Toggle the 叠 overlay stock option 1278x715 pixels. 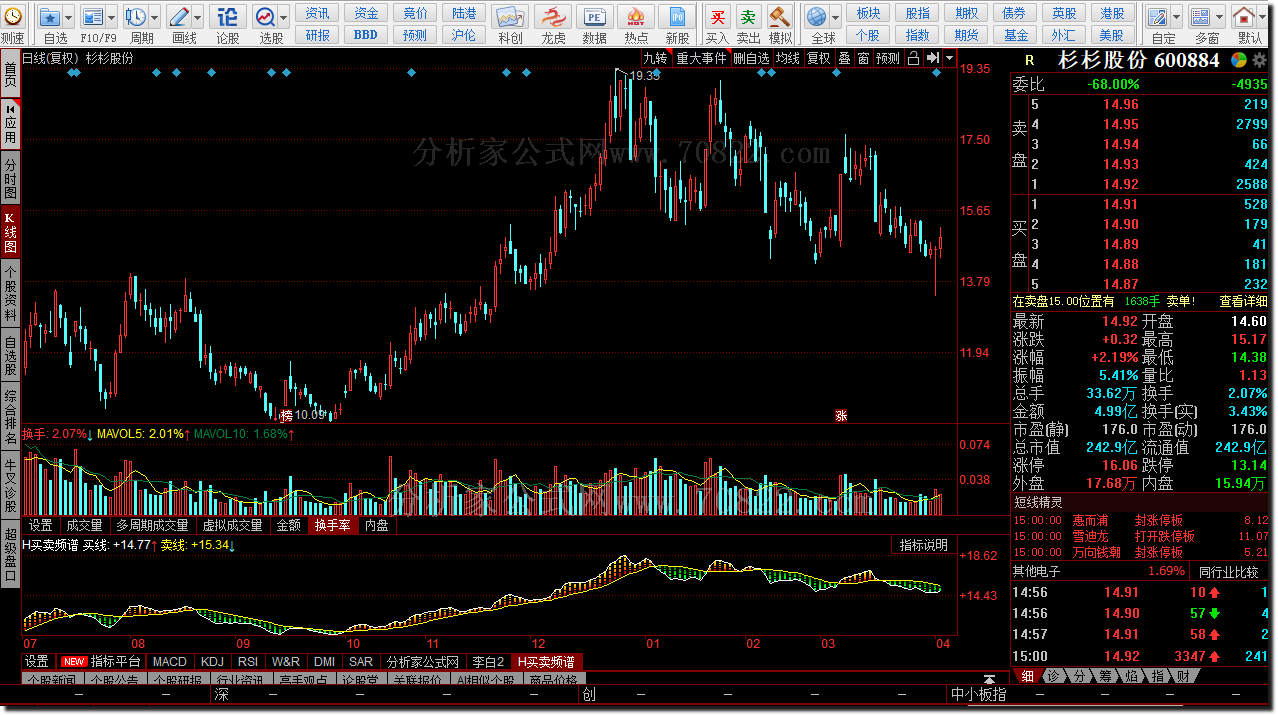844,58
